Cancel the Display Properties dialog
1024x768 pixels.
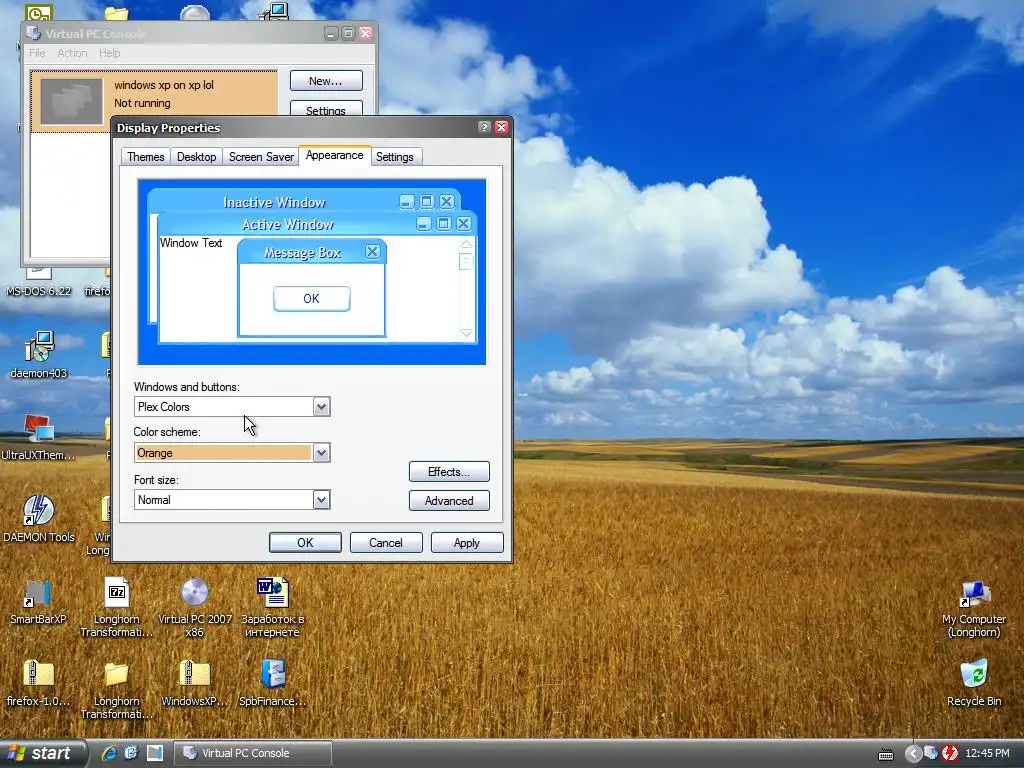pos(386,543)
